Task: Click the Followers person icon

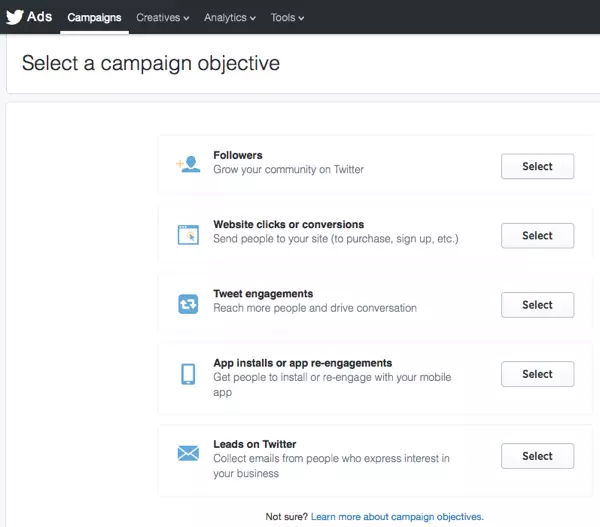Action: pos(188,165)
